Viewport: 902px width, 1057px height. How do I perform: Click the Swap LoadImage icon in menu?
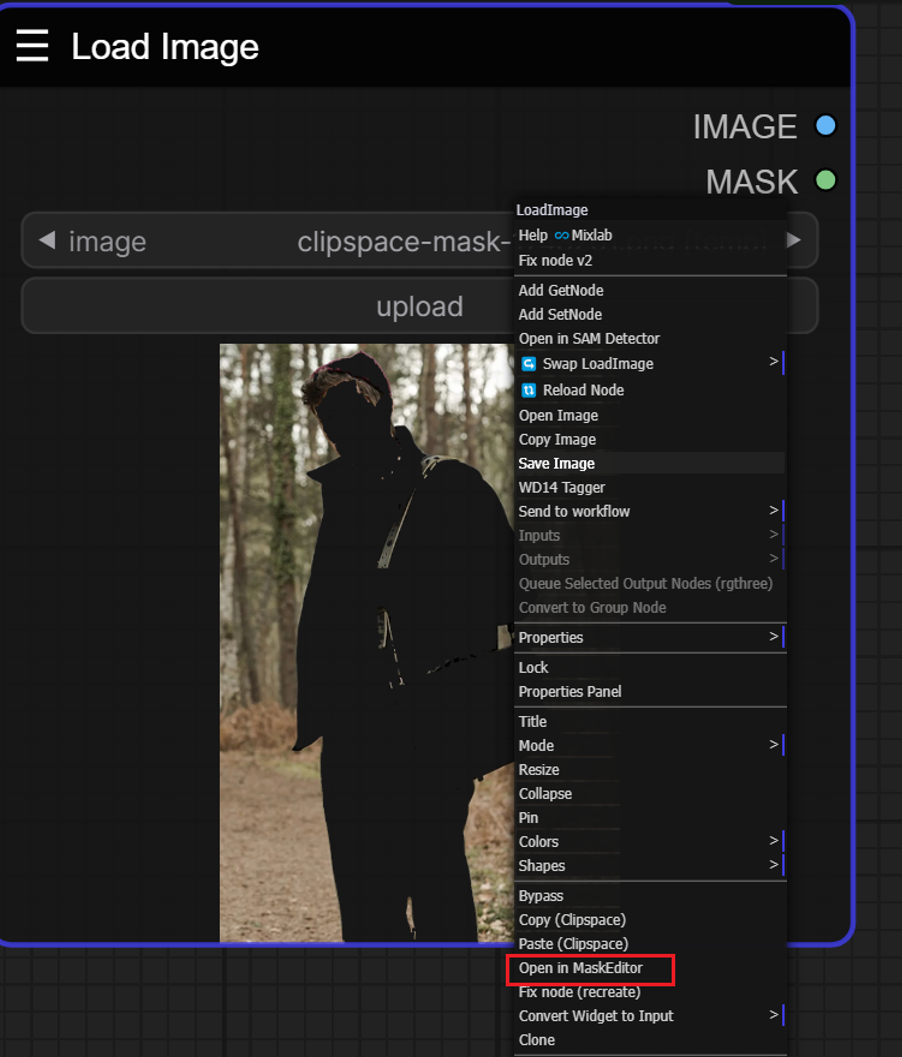(529, 364)
